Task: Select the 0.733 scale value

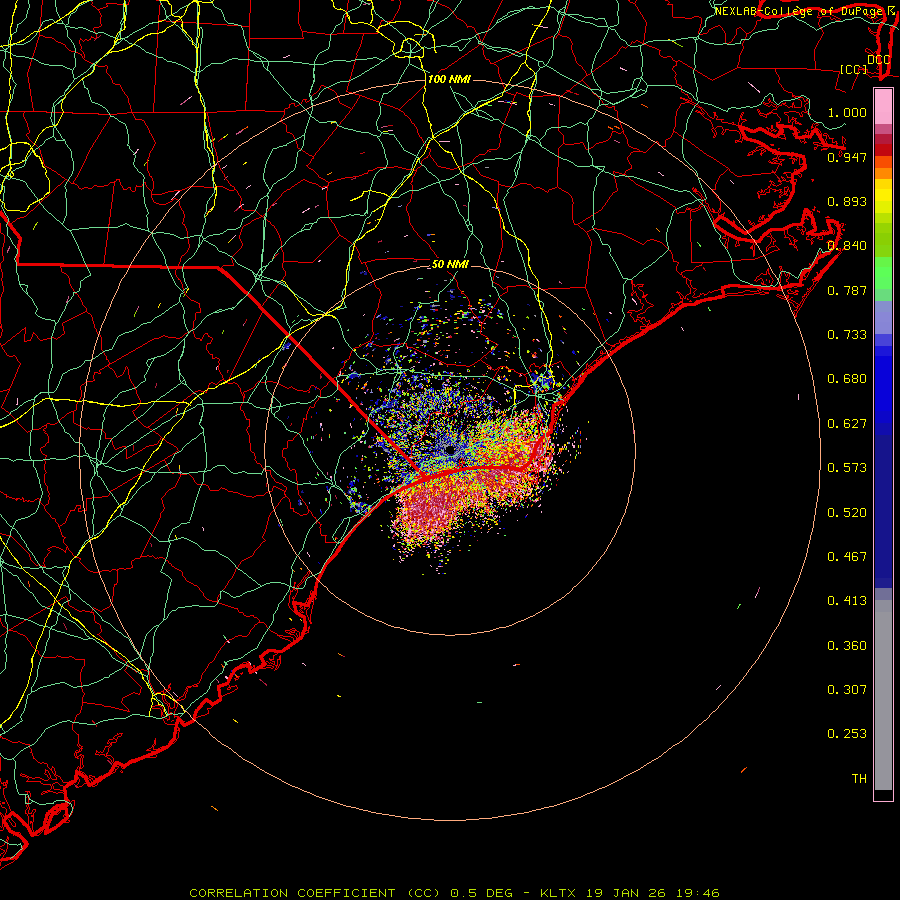Action: [847, 335]
